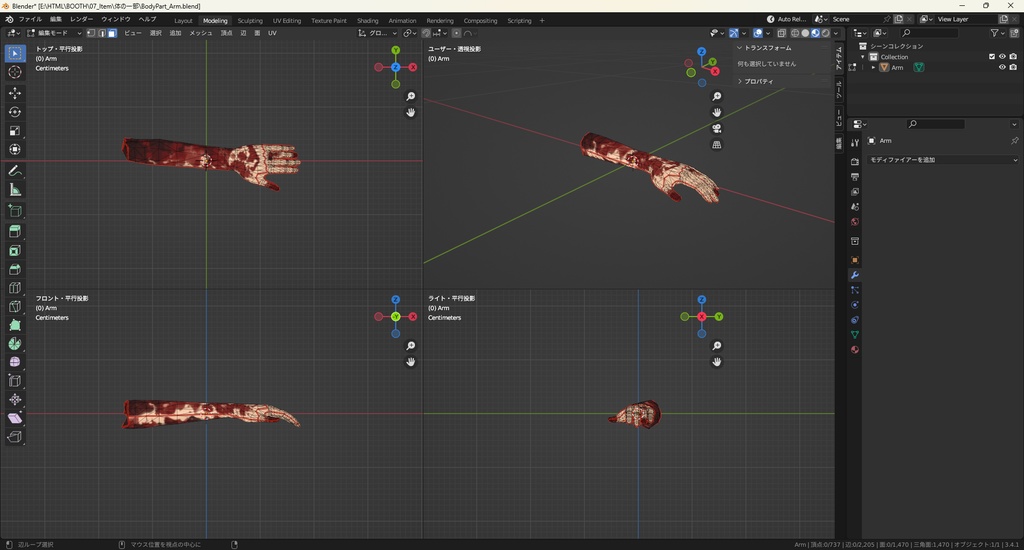Activate the Cursor tool
Image resolution: width=1024 pixels, height=550 pixels.
coord(15,72)
